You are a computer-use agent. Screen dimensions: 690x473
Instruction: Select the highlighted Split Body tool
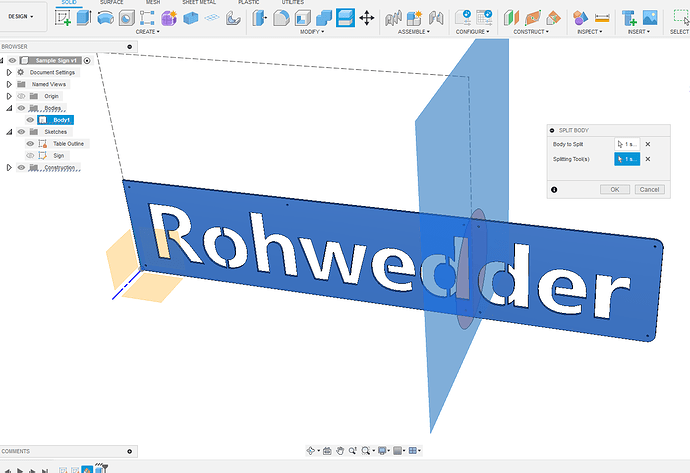pos(345,18)
